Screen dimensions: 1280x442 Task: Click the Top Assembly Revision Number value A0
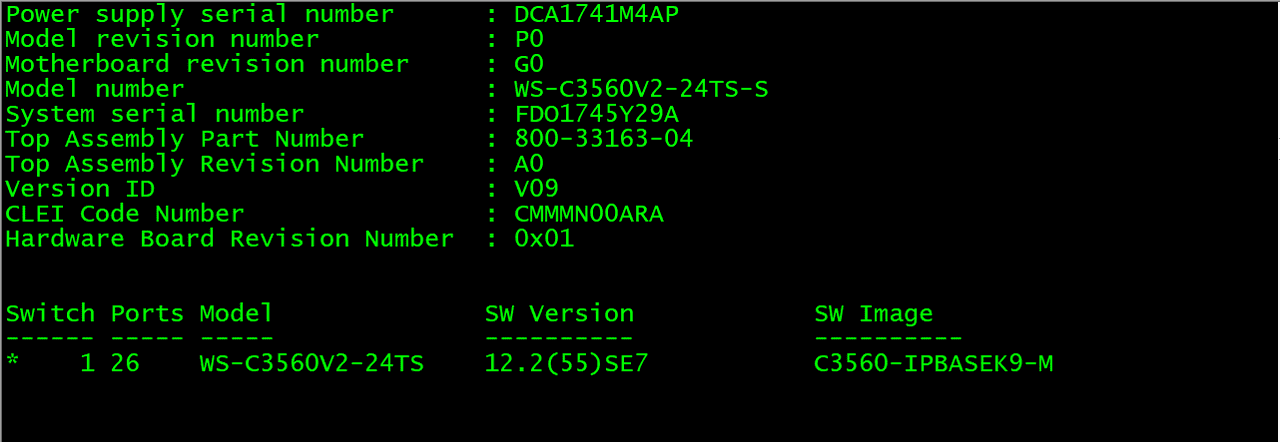point(529,164)
